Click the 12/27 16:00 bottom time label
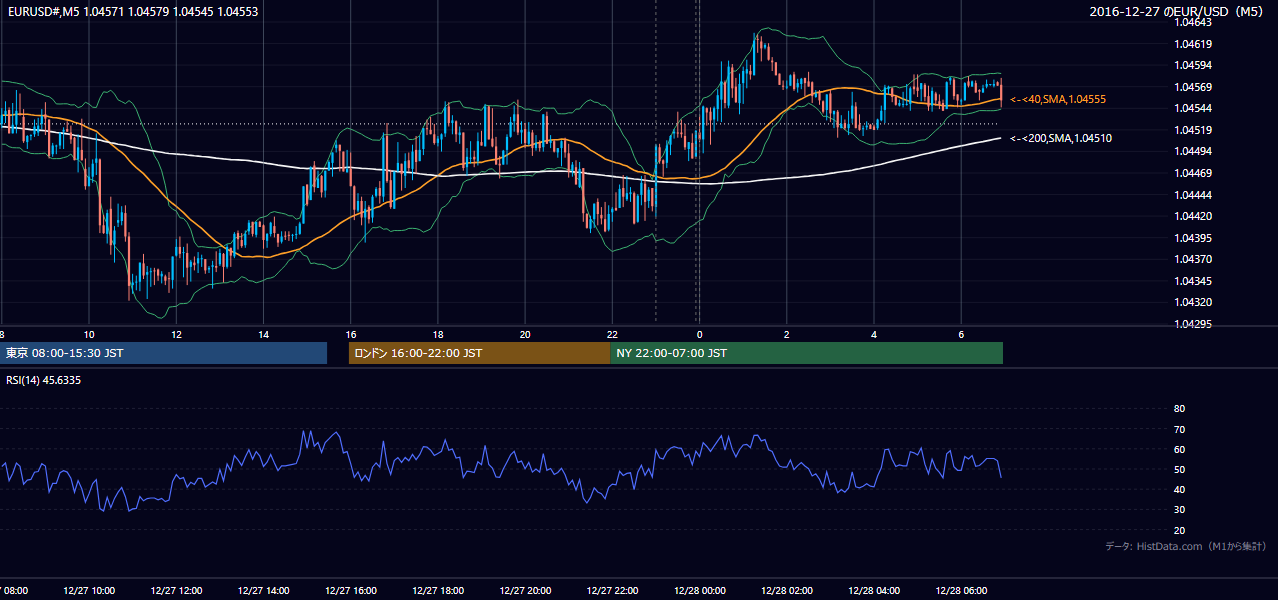Viewport: 1278px width, 600px height. tap(350, 591)
